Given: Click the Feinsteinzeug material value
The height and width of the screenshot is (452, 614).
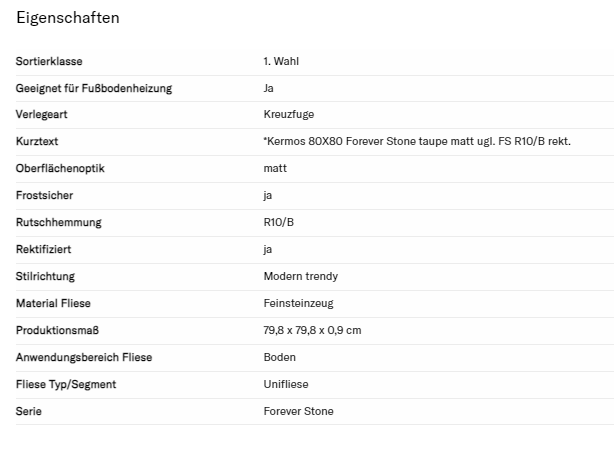Looking at the screenshot, I should 298,303.
